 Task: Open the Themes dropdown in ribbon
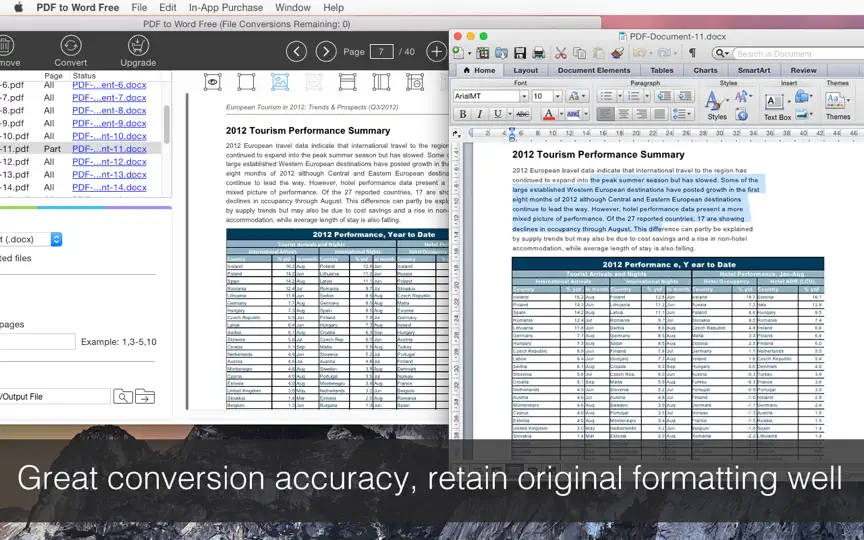(x=838, y=101)
